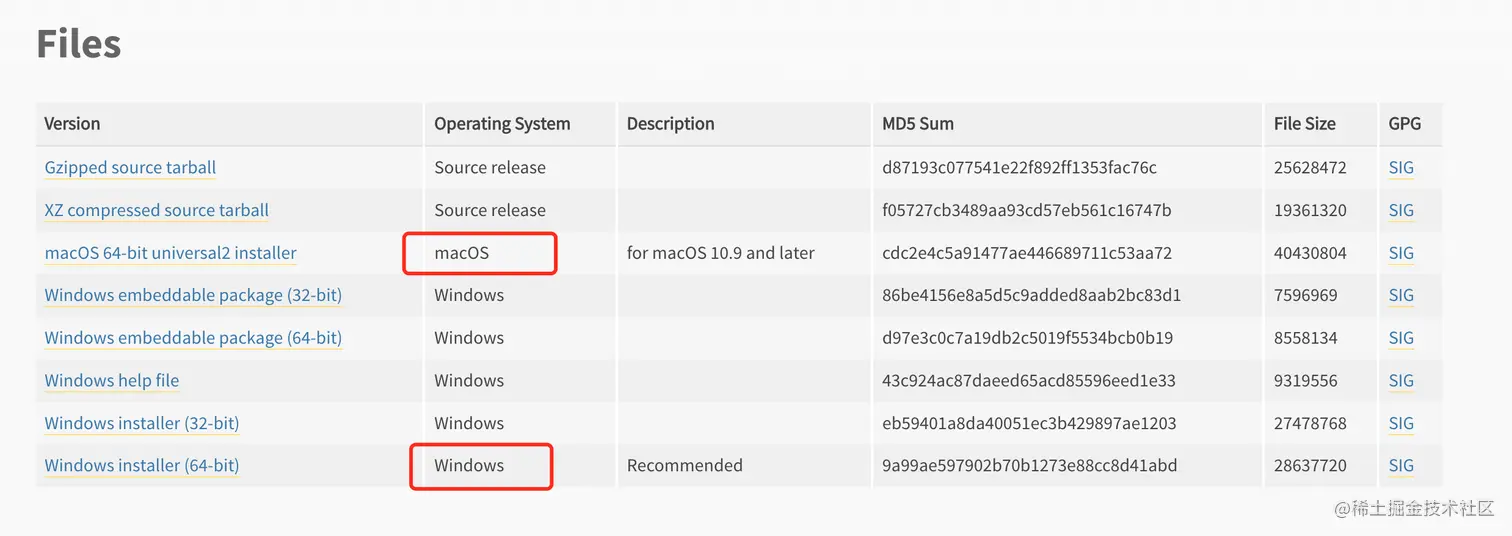Open SIG link for Gzipped source tarball
1512x536 pixels.
coord(1401,168)
